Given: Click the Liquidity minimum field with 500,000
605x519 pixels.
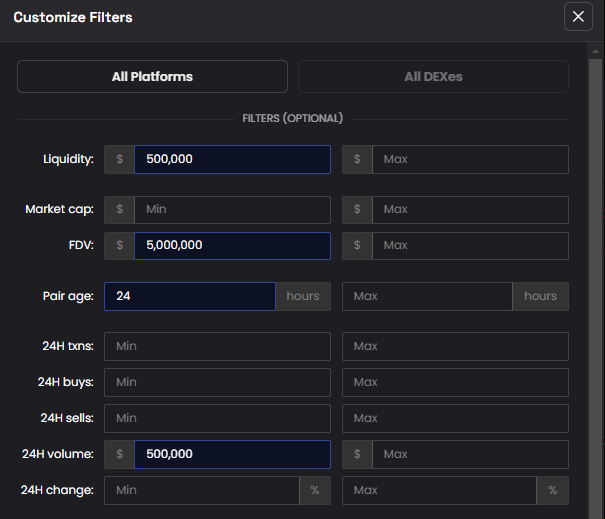Looking at the screenshot, I should point(232,159).
